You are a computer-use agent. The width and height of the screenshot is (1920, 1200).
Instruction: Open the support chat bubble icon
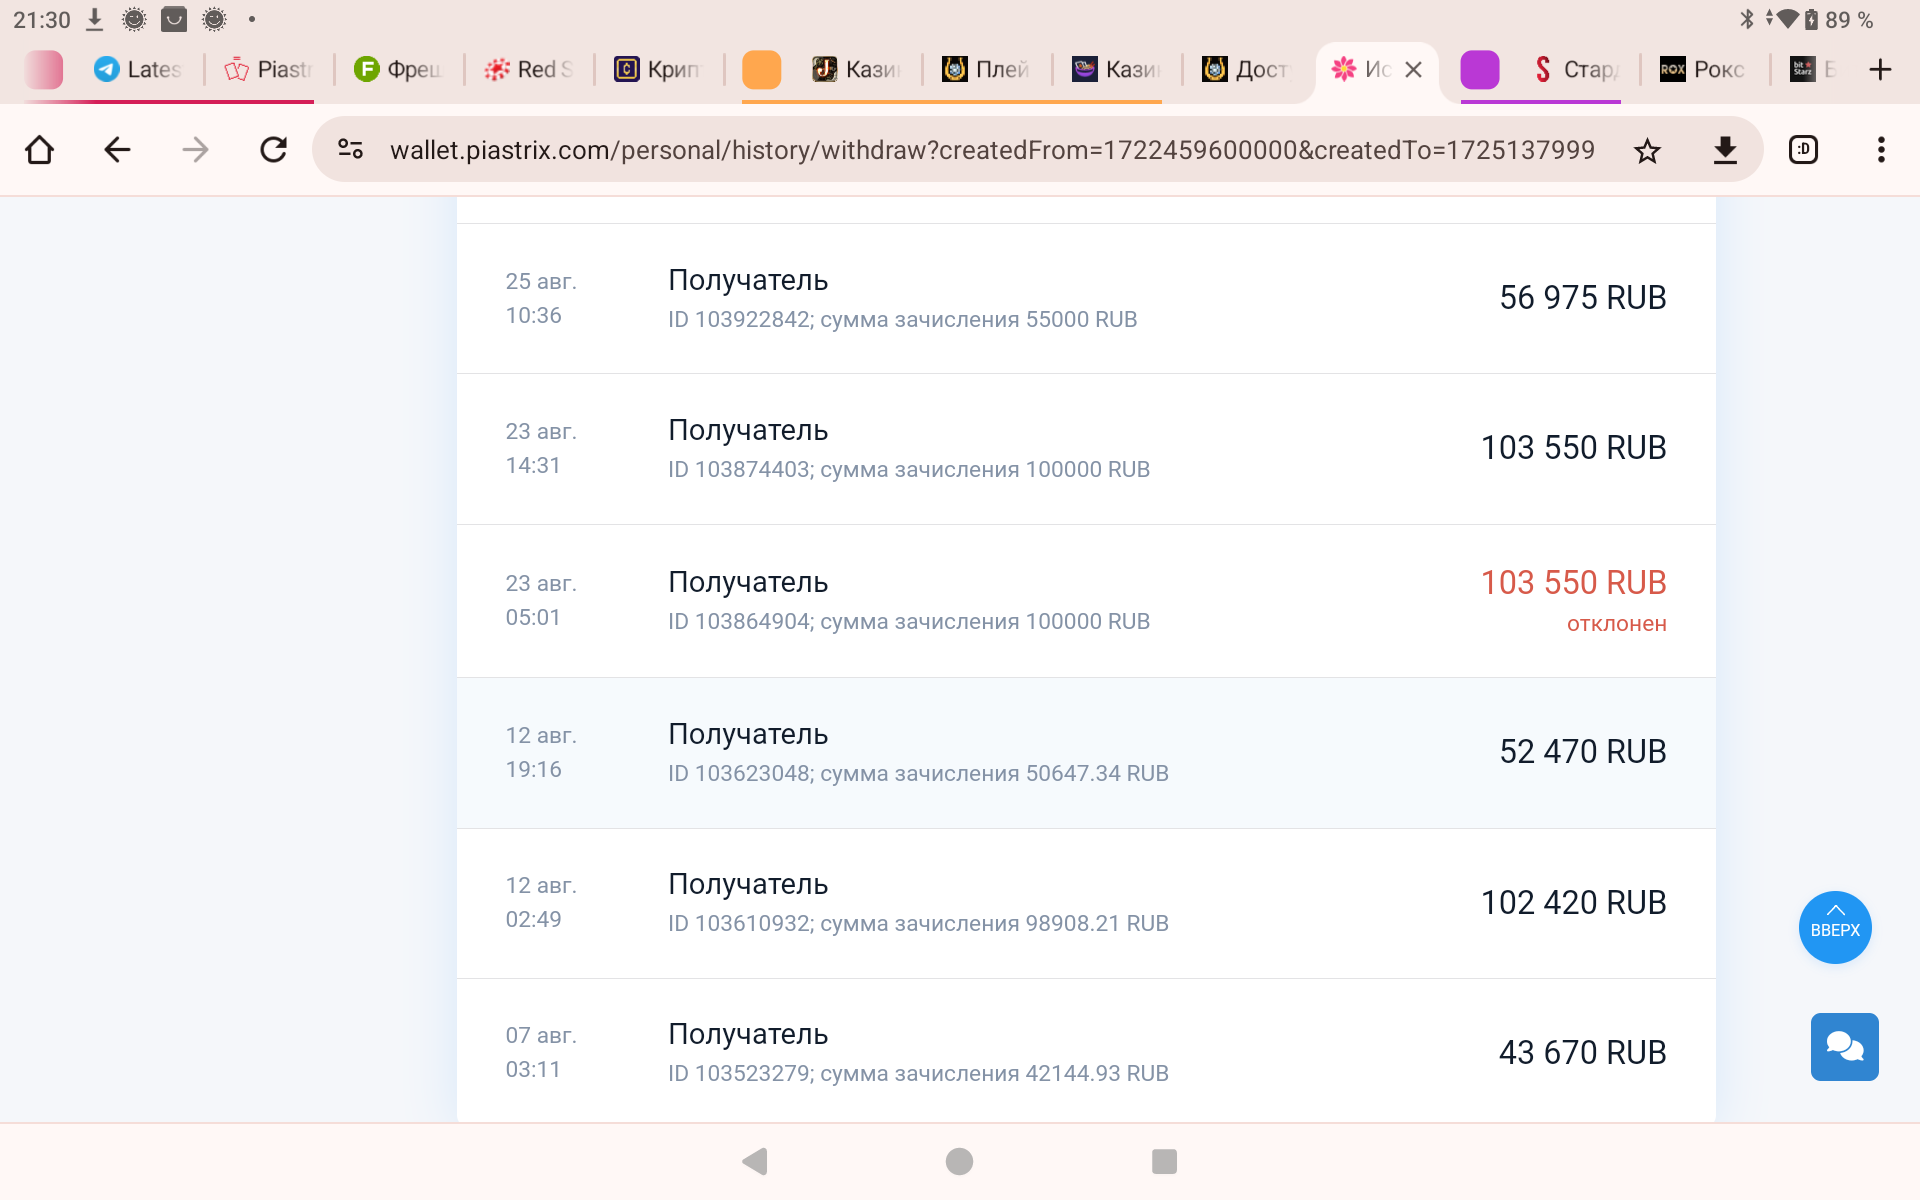point(1844,1047)
